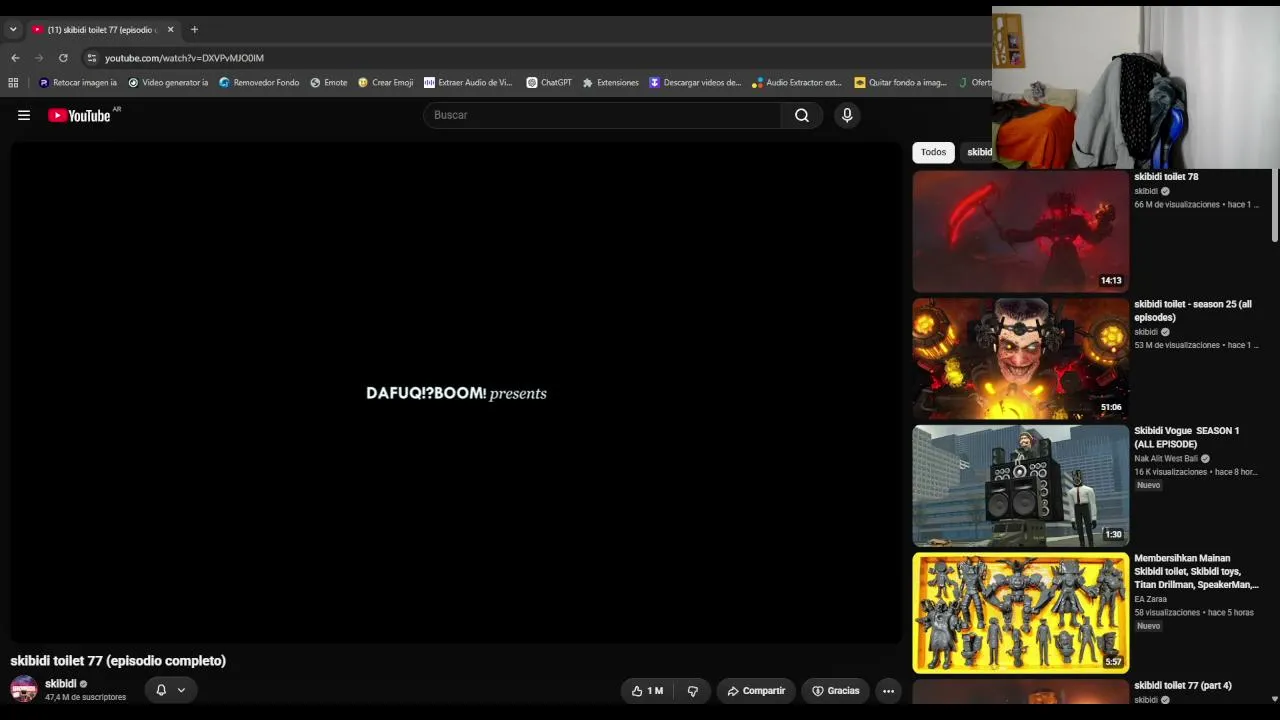Click the address bar URL
Viewport: 1280px width, 720px height.
(184, 58)
